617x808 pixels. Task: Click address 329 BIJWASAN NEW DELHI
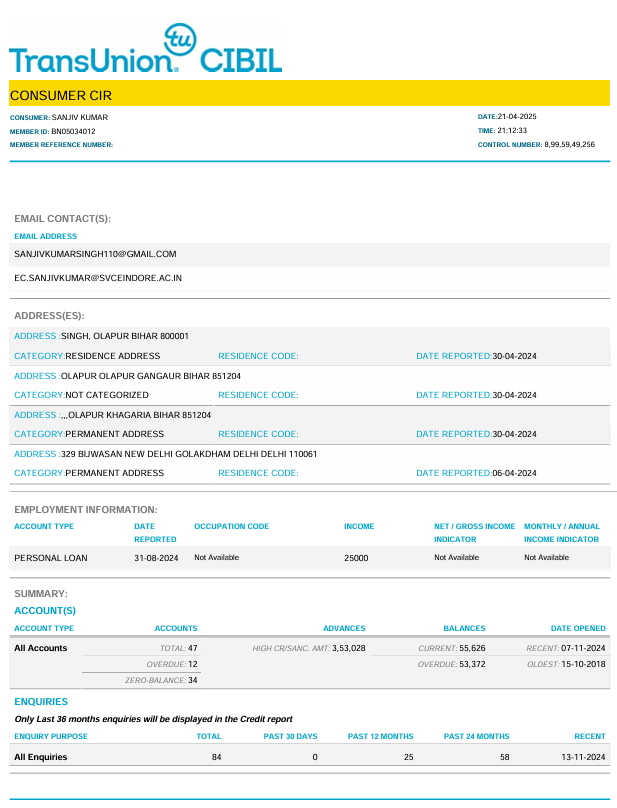pyautogui.click(x=189, y=454)
